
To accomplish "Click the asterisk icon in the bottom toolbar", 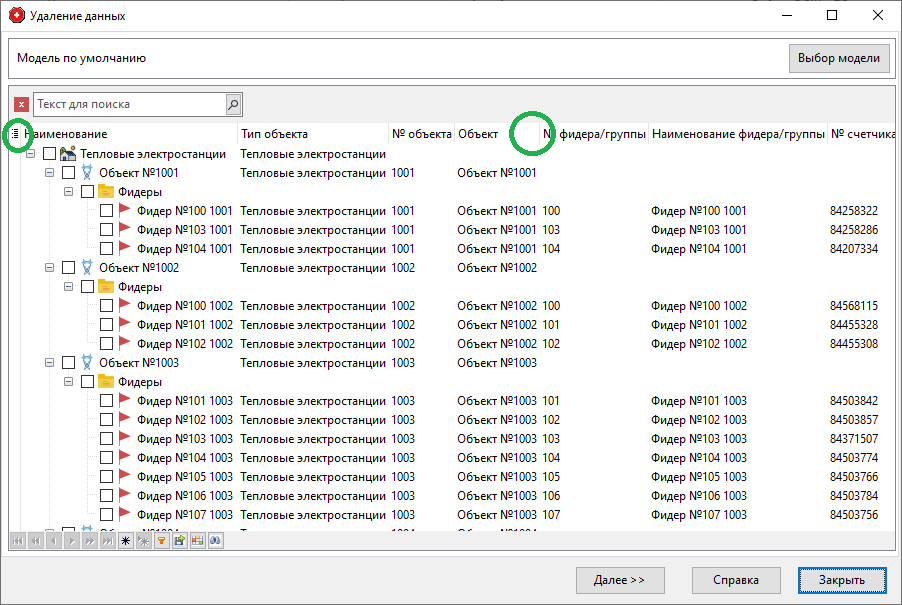I will tap(126, 540).
